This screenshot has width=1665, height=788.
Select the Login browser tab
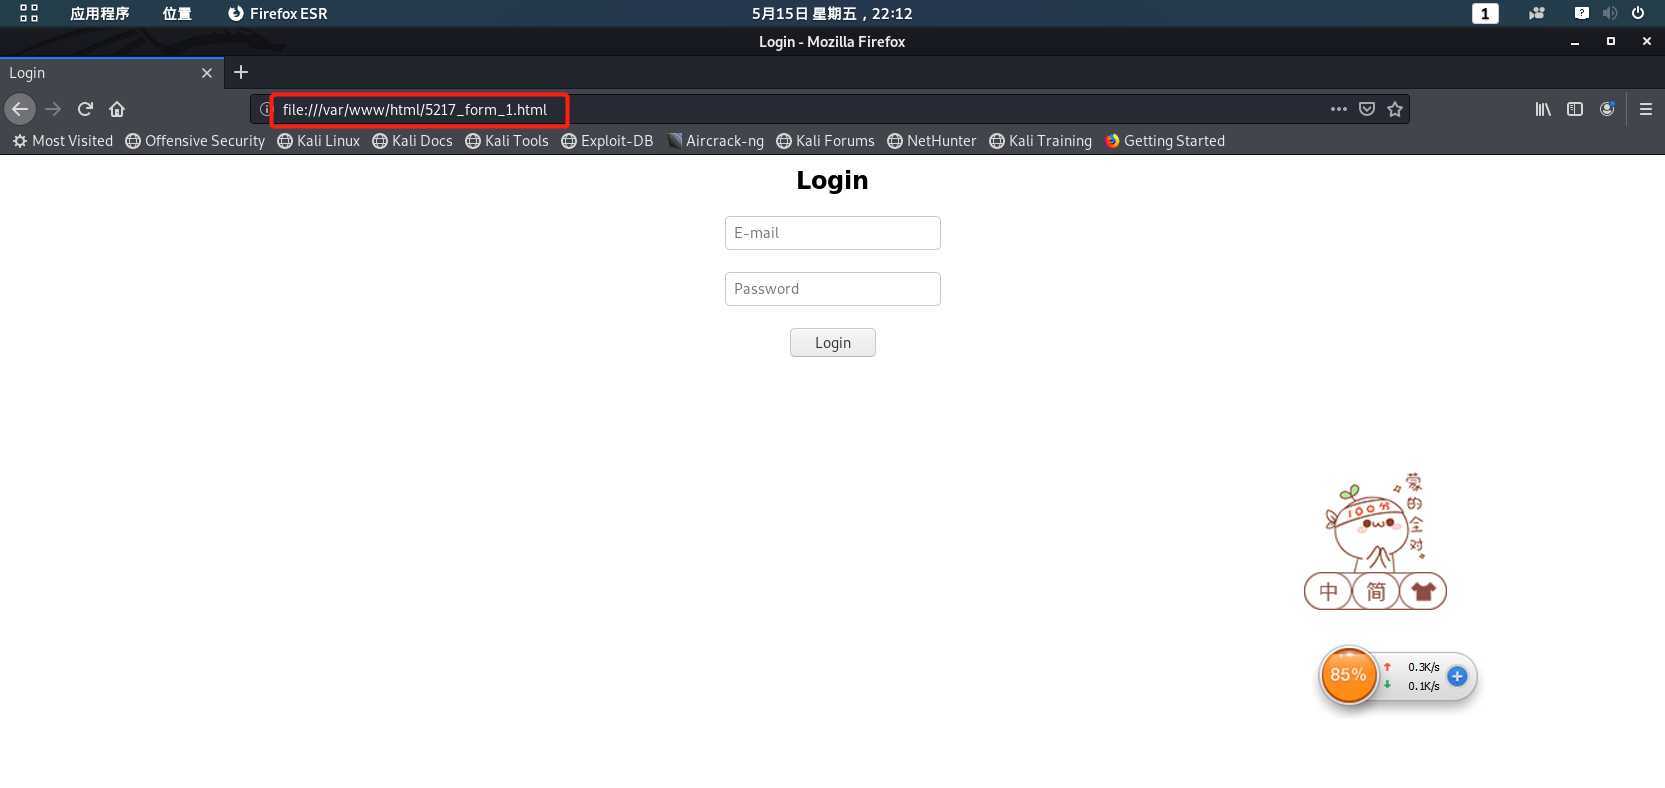(110, 73)
